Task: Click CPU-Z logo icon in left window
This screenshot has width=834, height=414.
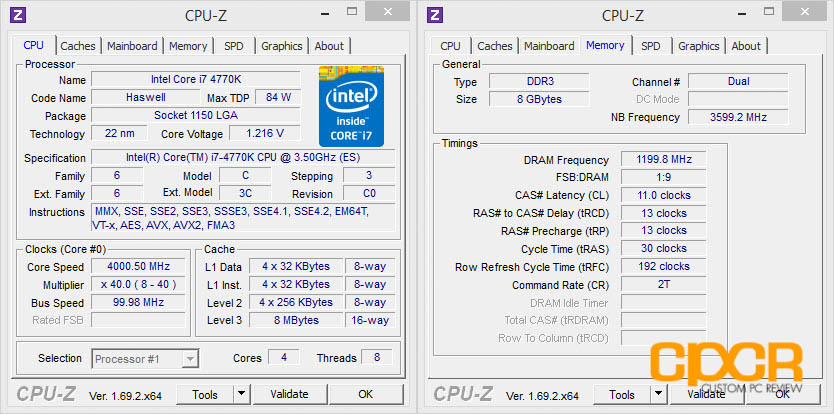Action: 18,15
